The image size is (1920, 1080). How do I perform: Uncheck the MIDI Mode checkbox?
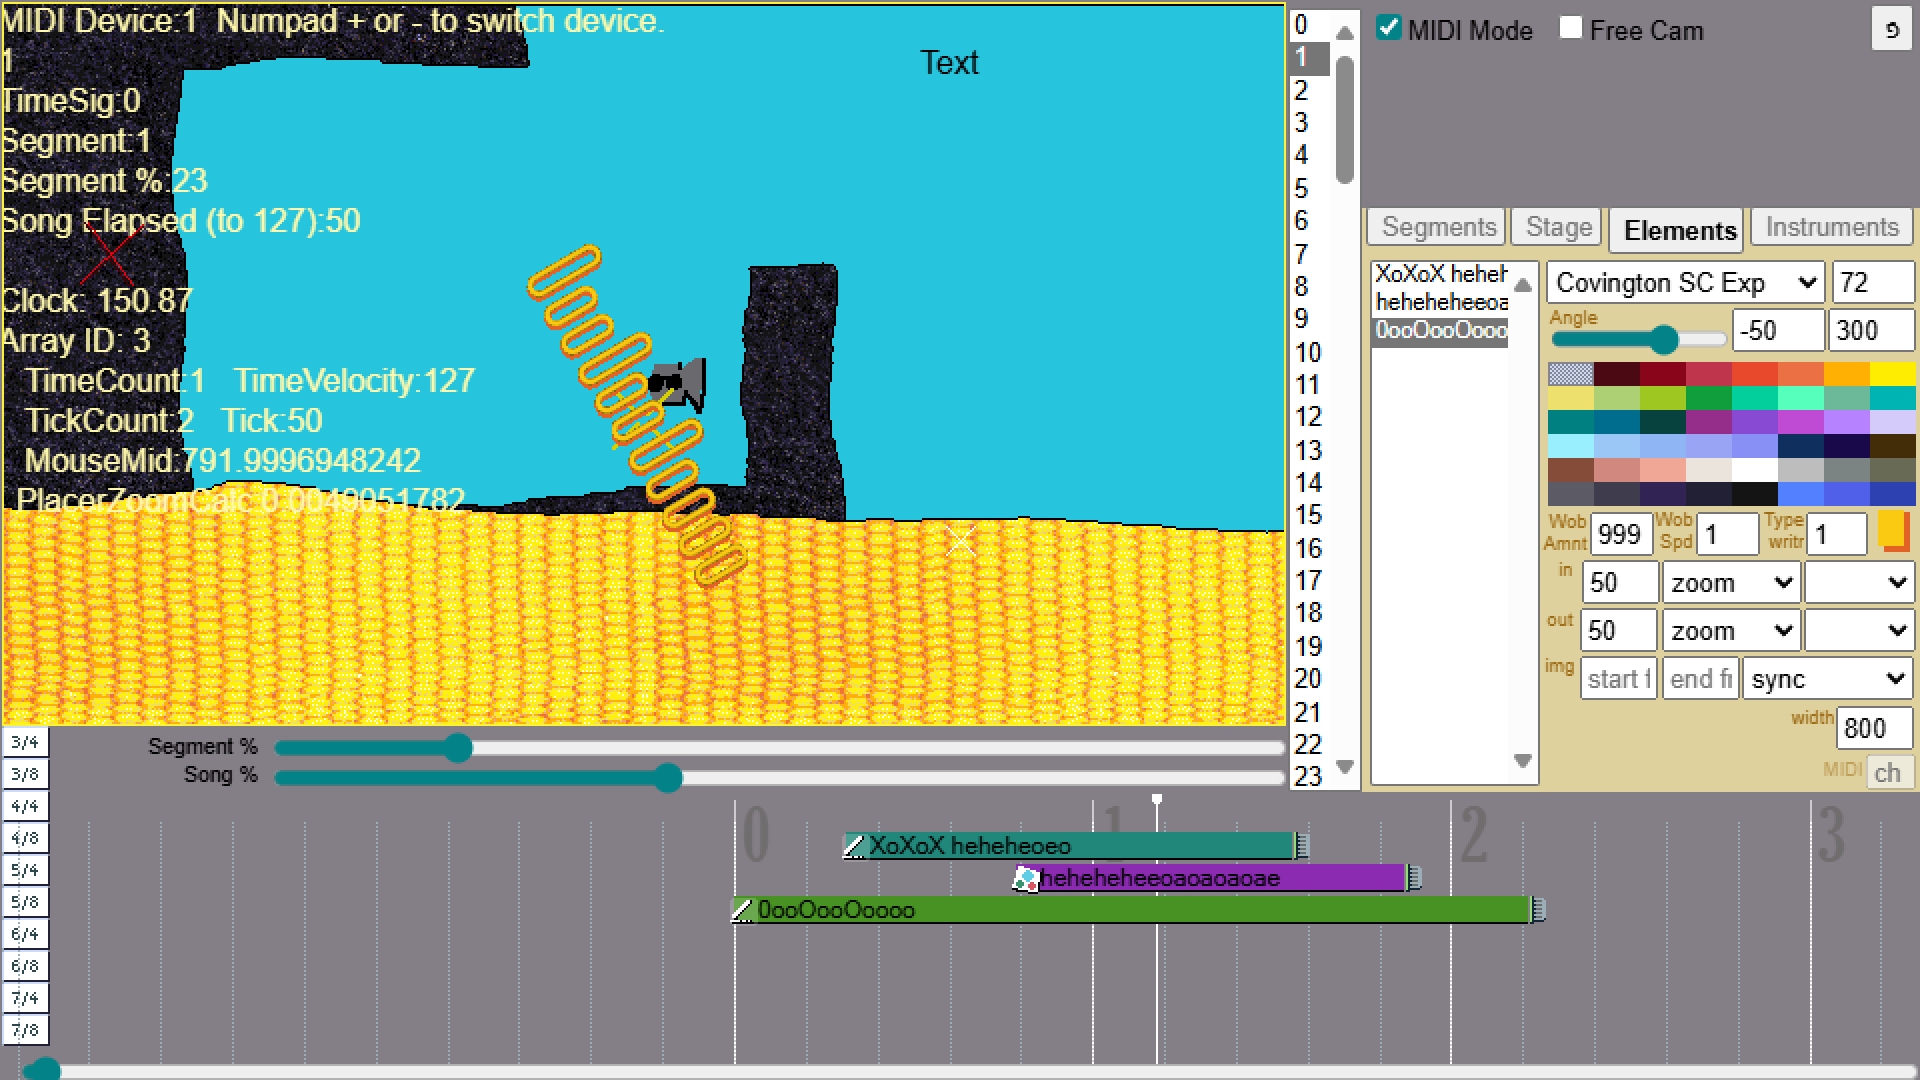(x=1388, y=28)
